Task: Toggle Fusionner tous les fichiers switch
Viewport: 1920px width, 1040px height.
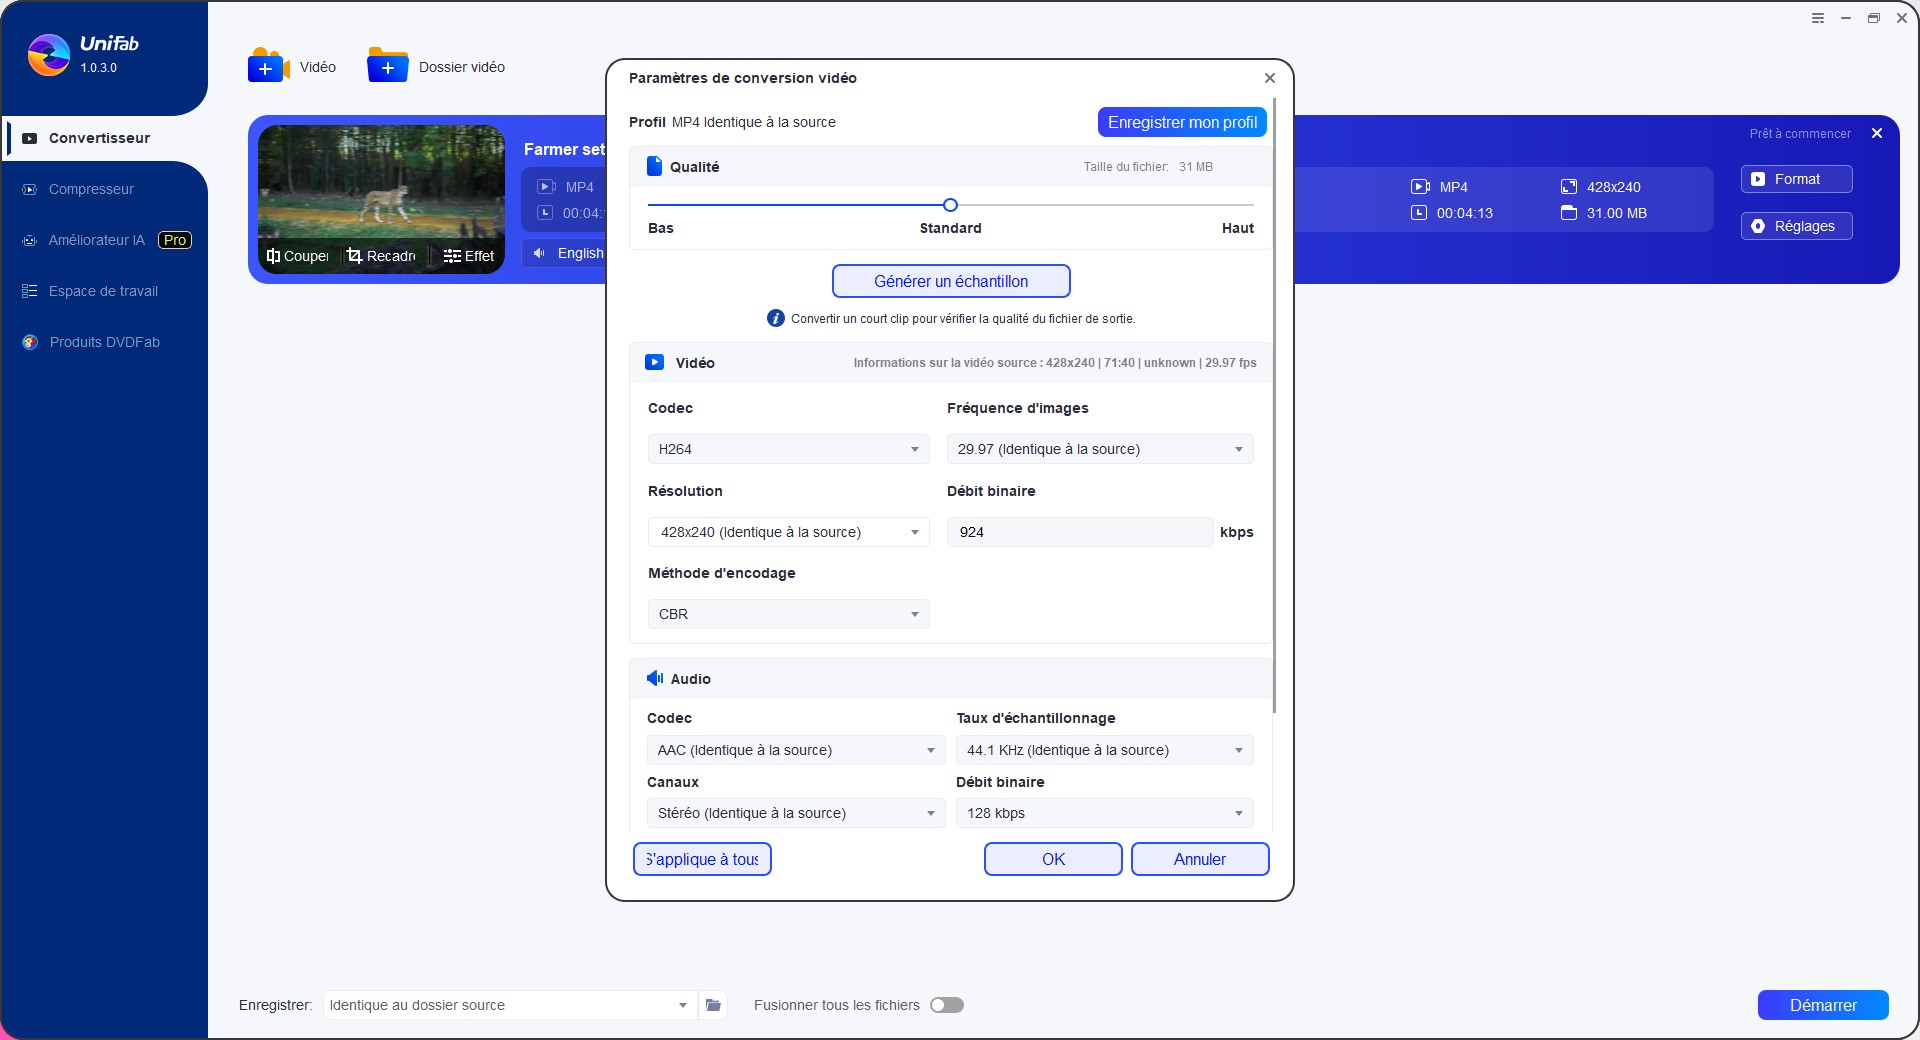Action: [x=946, y=1005]
